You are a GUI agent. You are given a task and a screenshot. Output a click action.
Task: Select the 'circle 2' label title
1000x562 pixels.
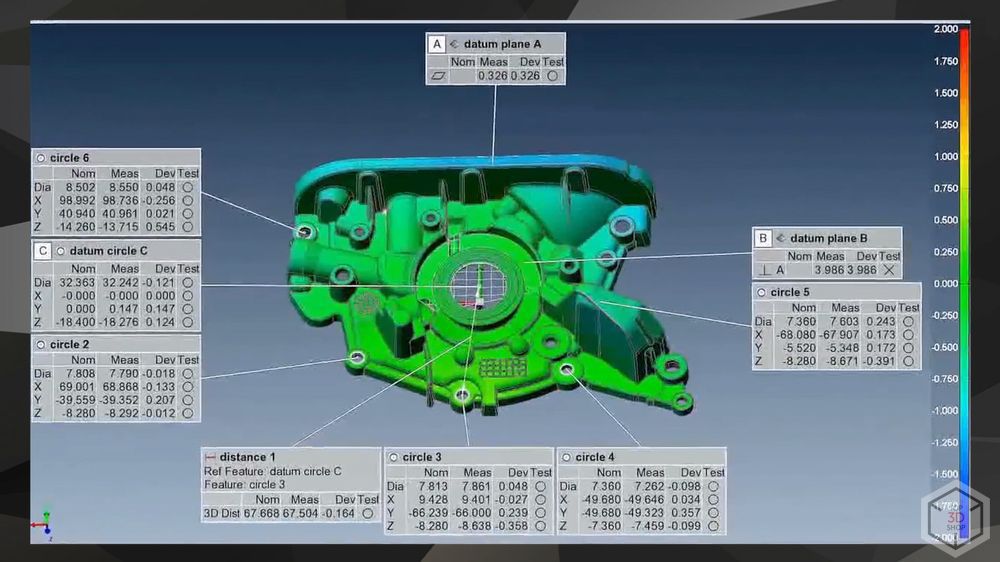pos(70,344)
